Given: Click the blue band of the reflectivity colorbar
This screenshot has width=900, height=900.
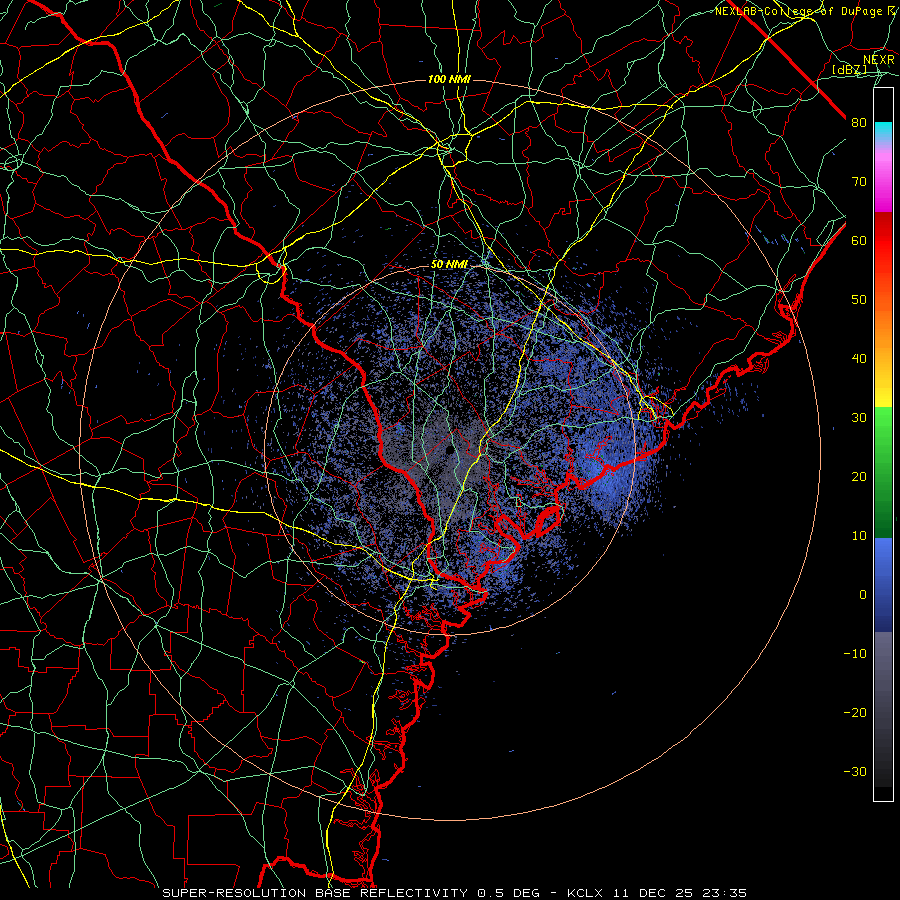Looking at the screenshot, I should 883,584.
